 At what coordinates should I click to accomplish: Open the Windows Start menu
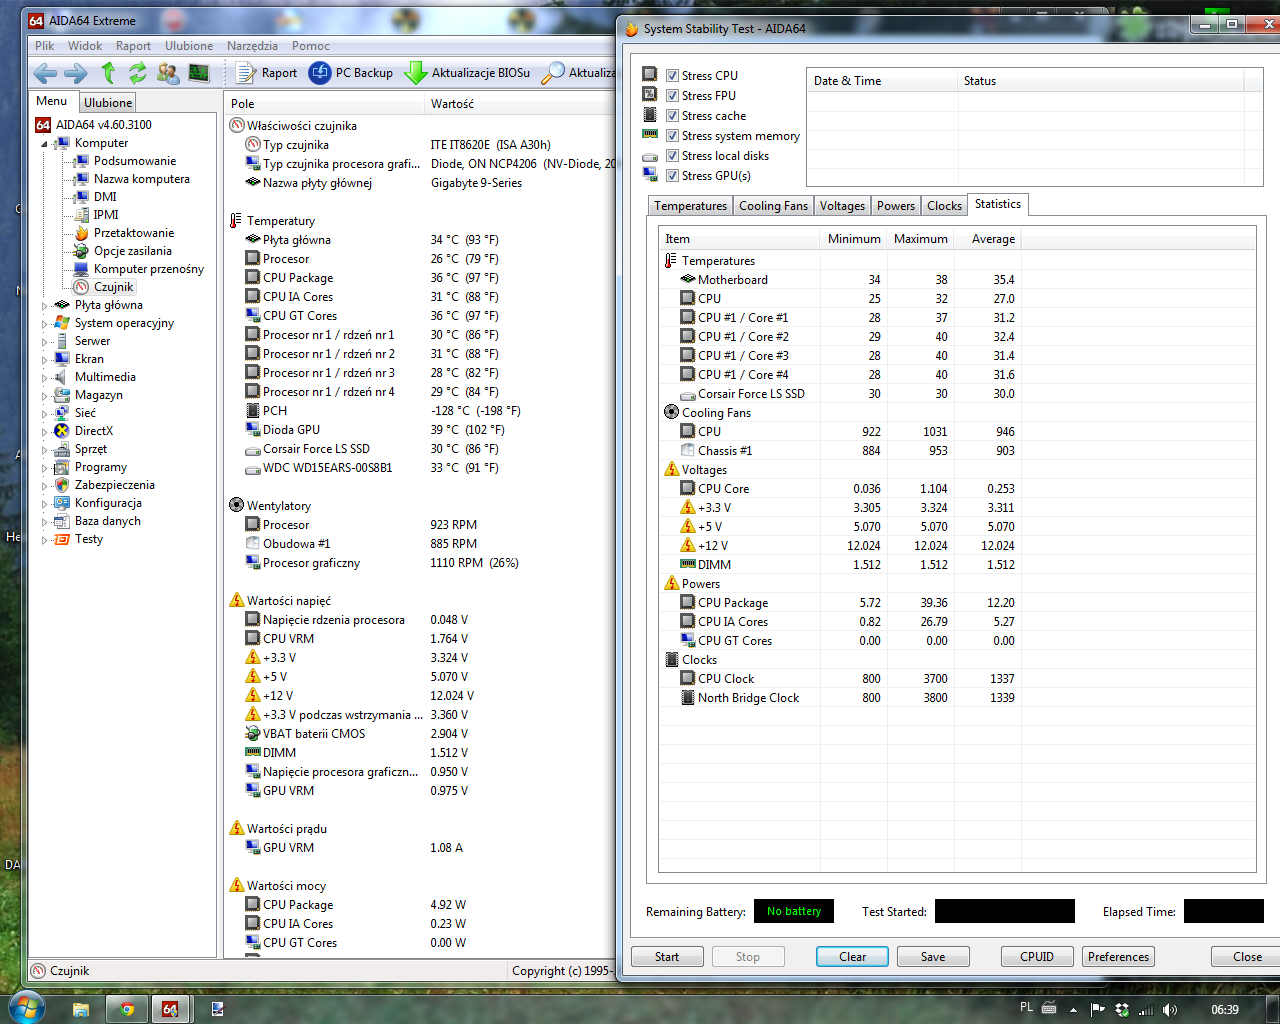coord(25,1007)
